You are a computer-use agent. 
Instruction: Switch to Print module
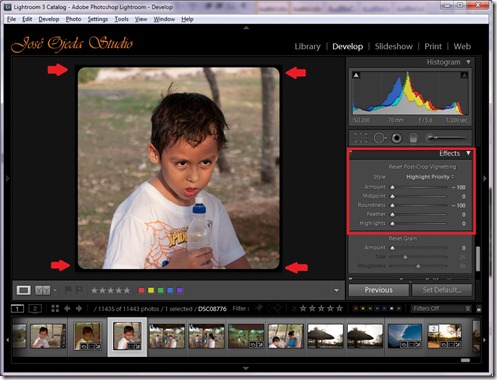click(x=433, y=46)
